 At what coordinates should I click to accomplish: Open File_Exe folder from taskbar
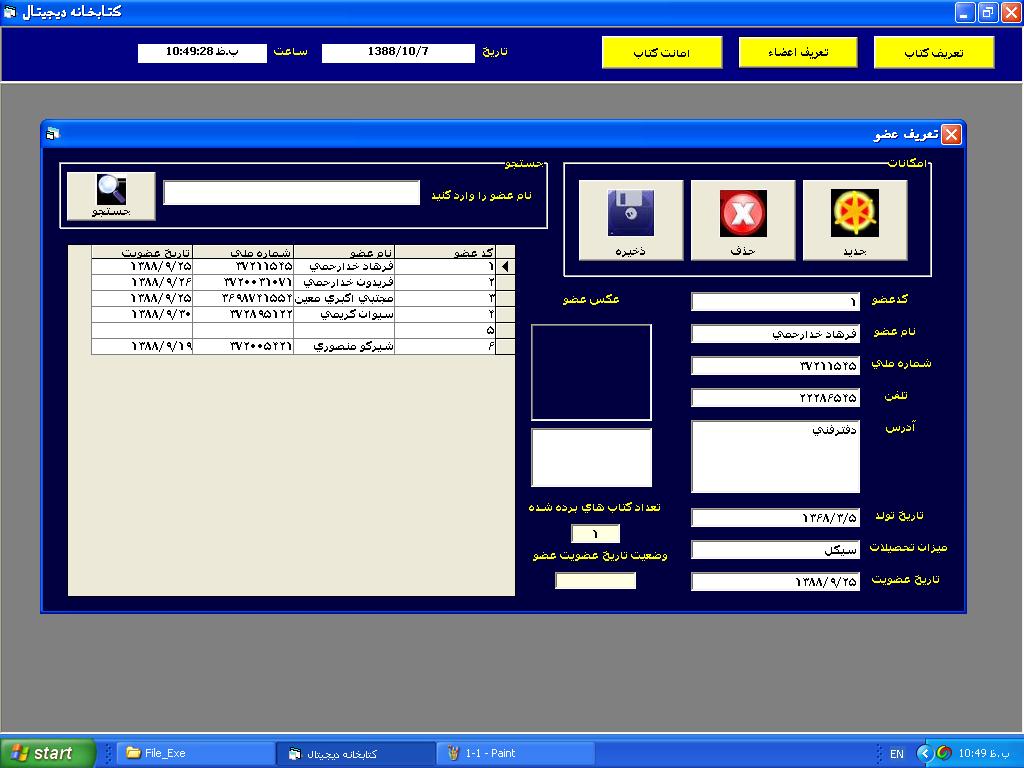coord(195,753)
